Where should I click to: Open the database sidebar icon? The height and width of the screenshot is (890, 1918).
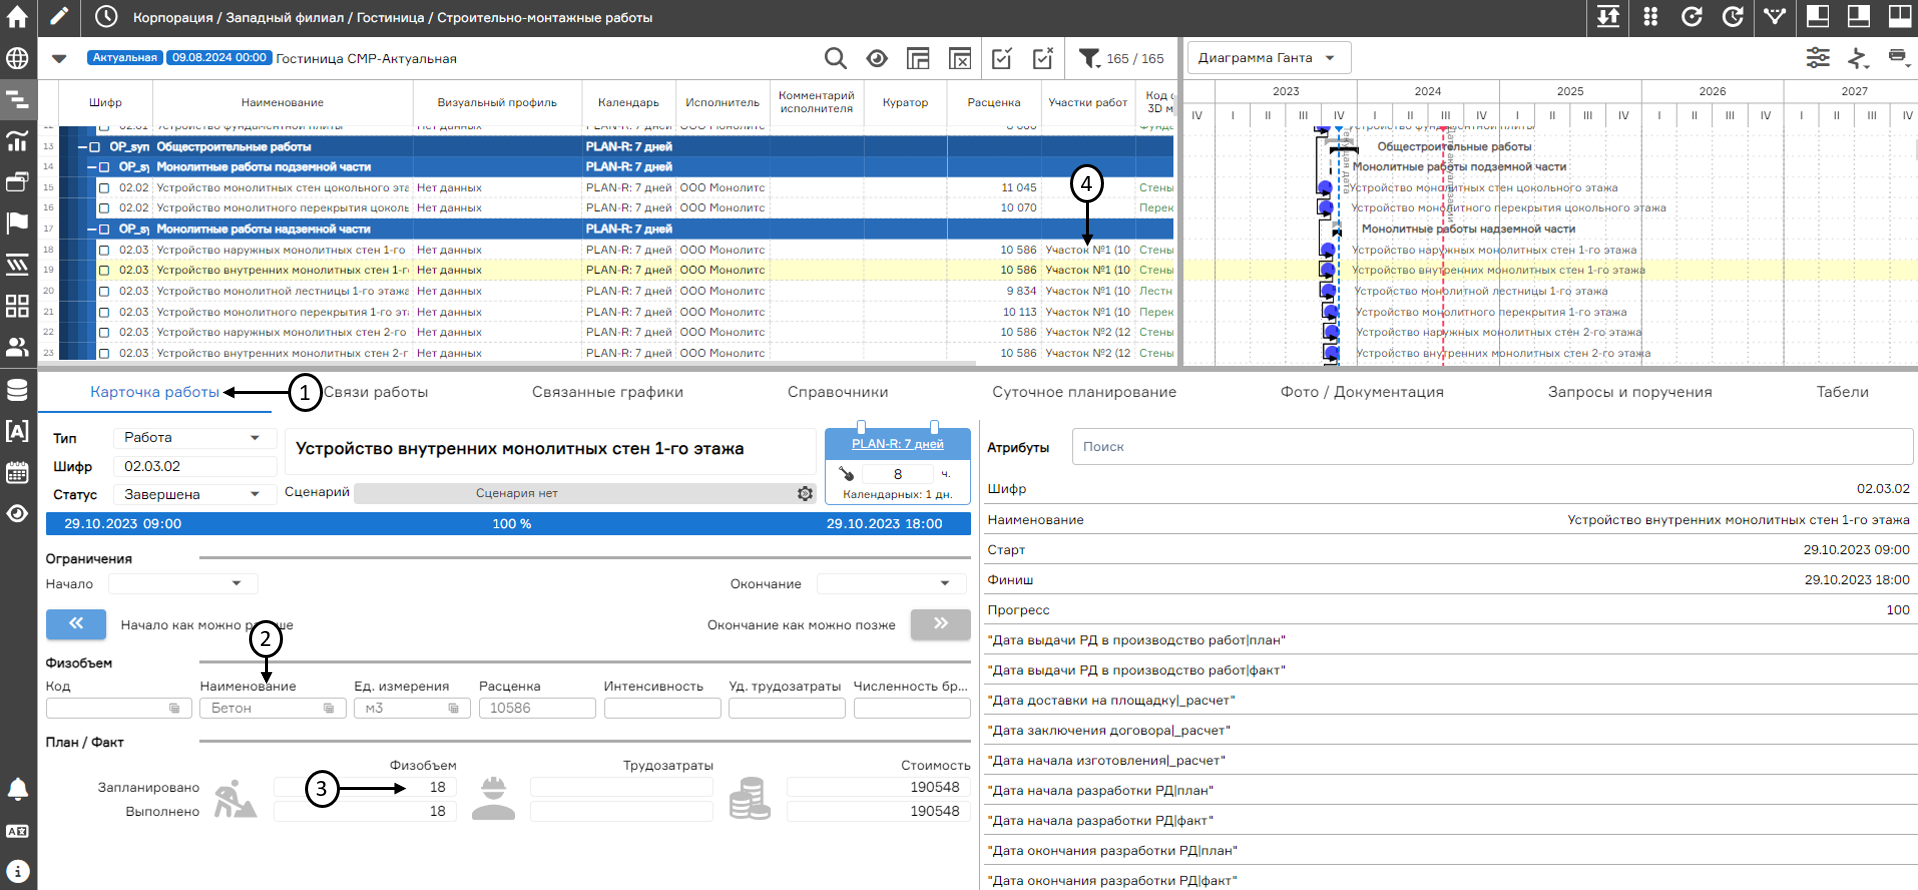[x=17, y=390]
